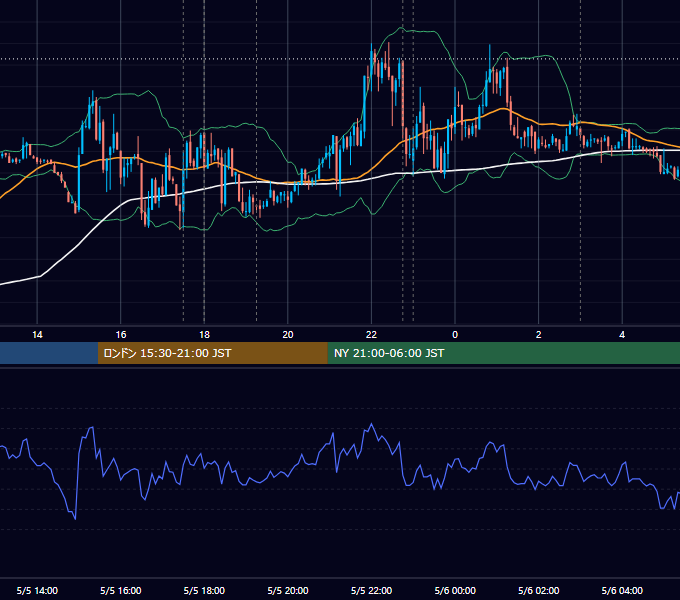Click the 5/5 16:00 date label
The height and width of the screenshot is (600, 680).
pyautogui.click(x=121, y=590)
